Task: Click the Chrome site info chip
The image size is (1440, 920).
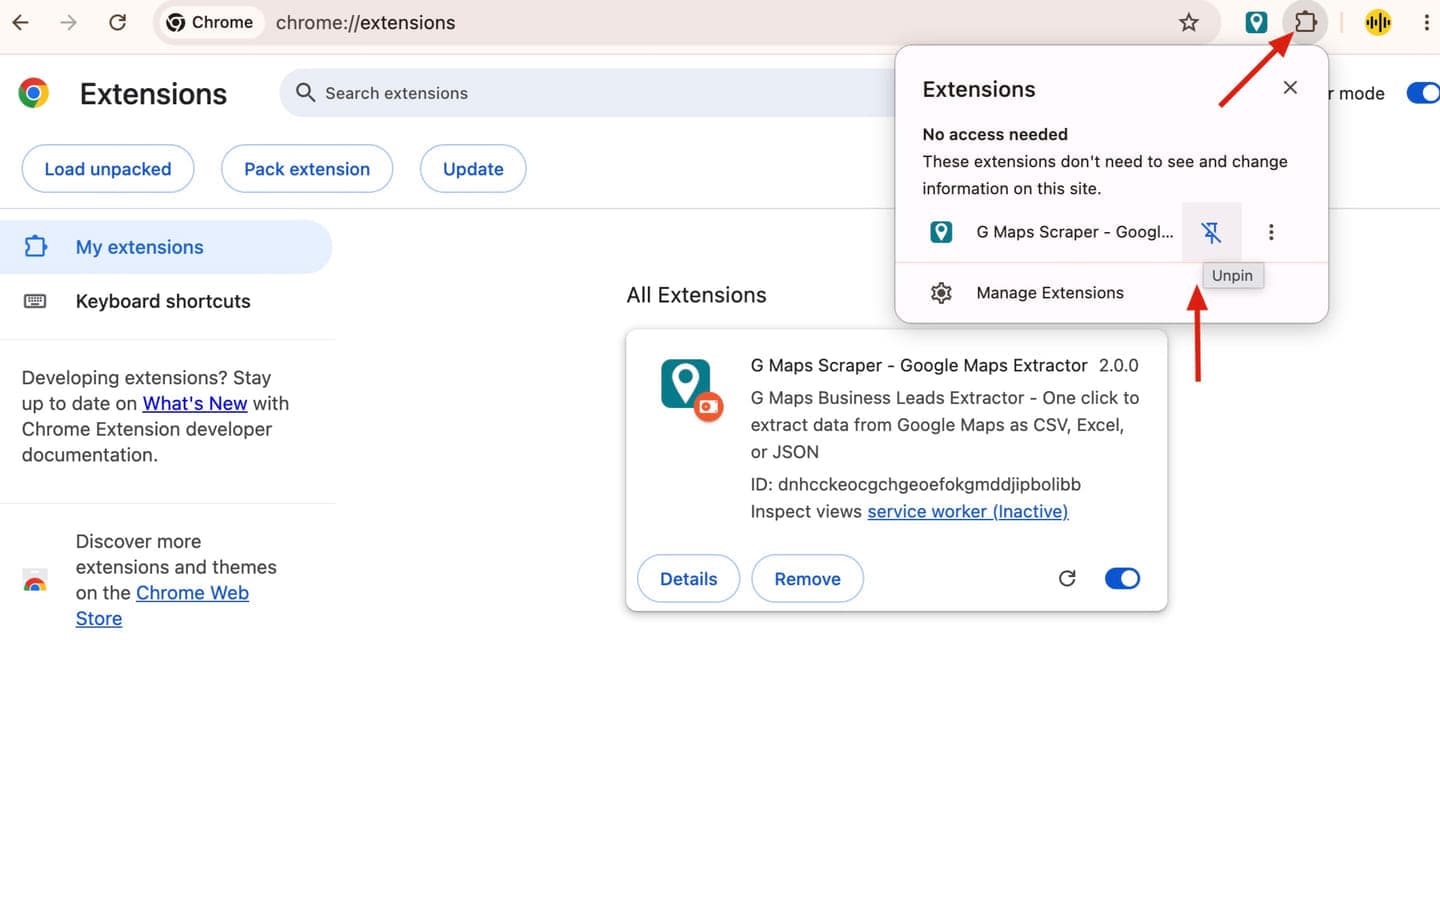Action: tap(209, 22)
